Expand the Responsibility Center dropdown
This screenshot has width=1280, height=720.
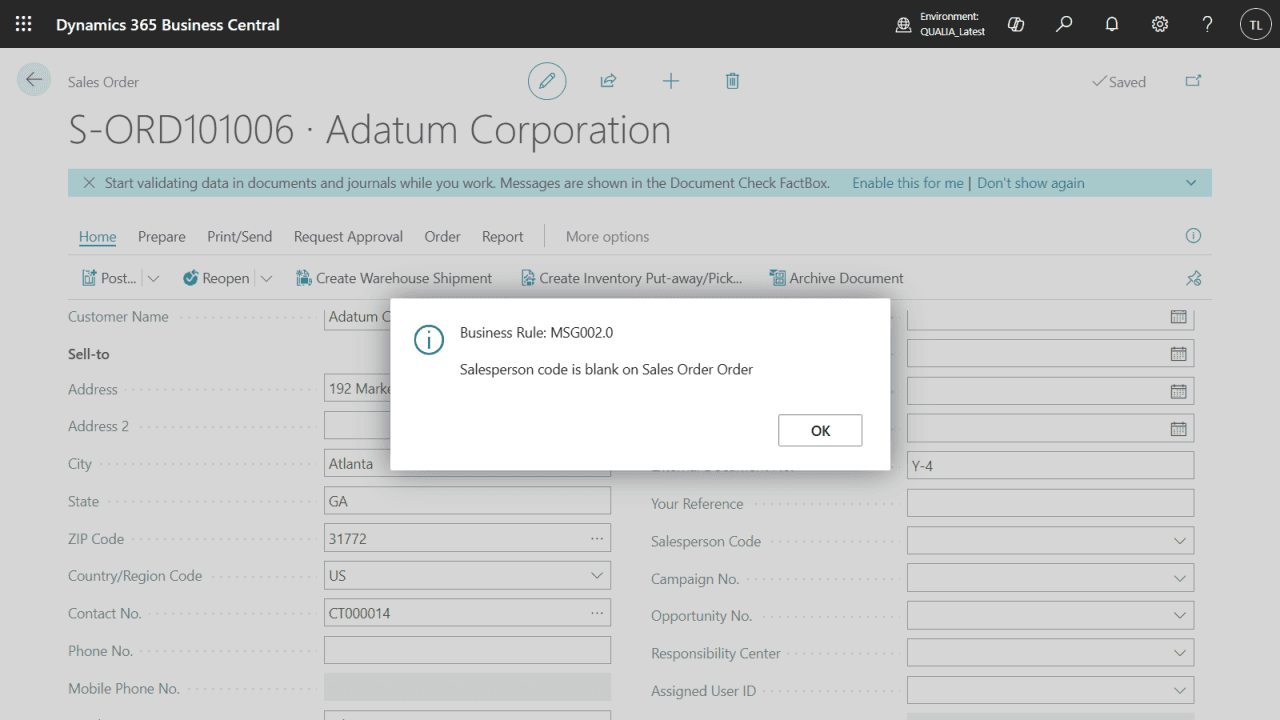pos(1178,653)
